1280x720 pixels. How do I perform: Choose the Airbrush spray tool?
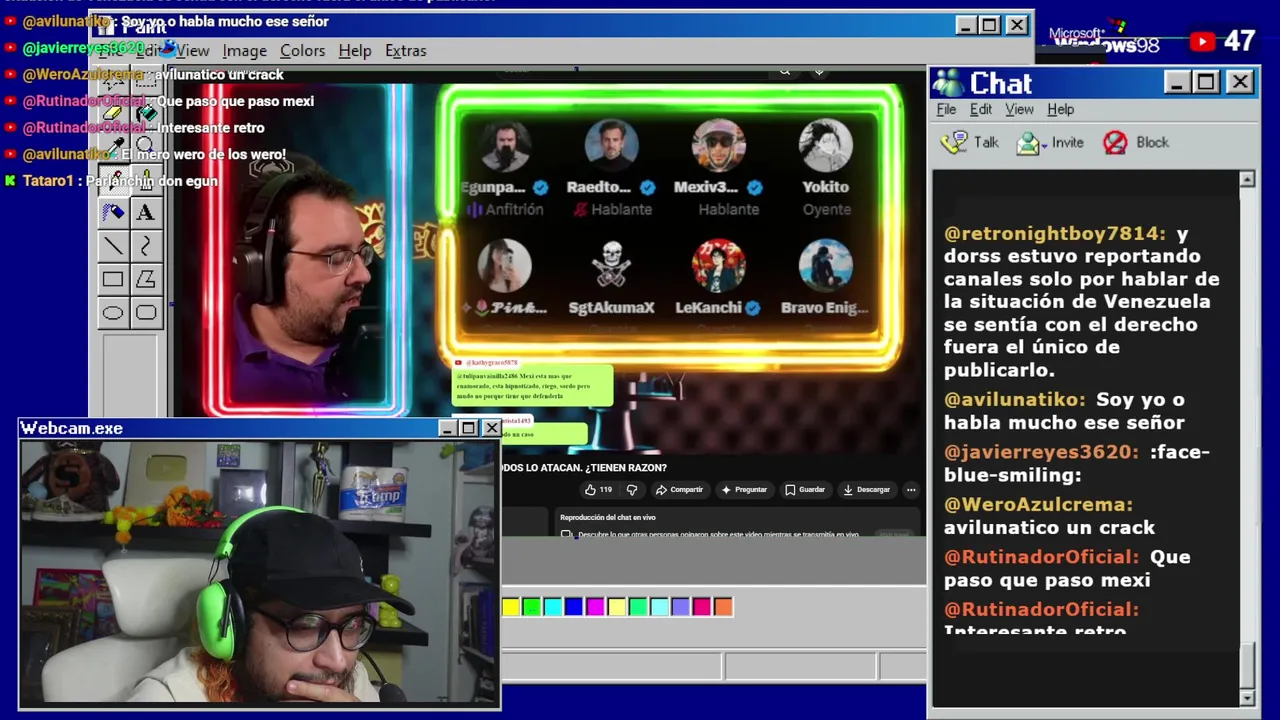click(113, 212)
